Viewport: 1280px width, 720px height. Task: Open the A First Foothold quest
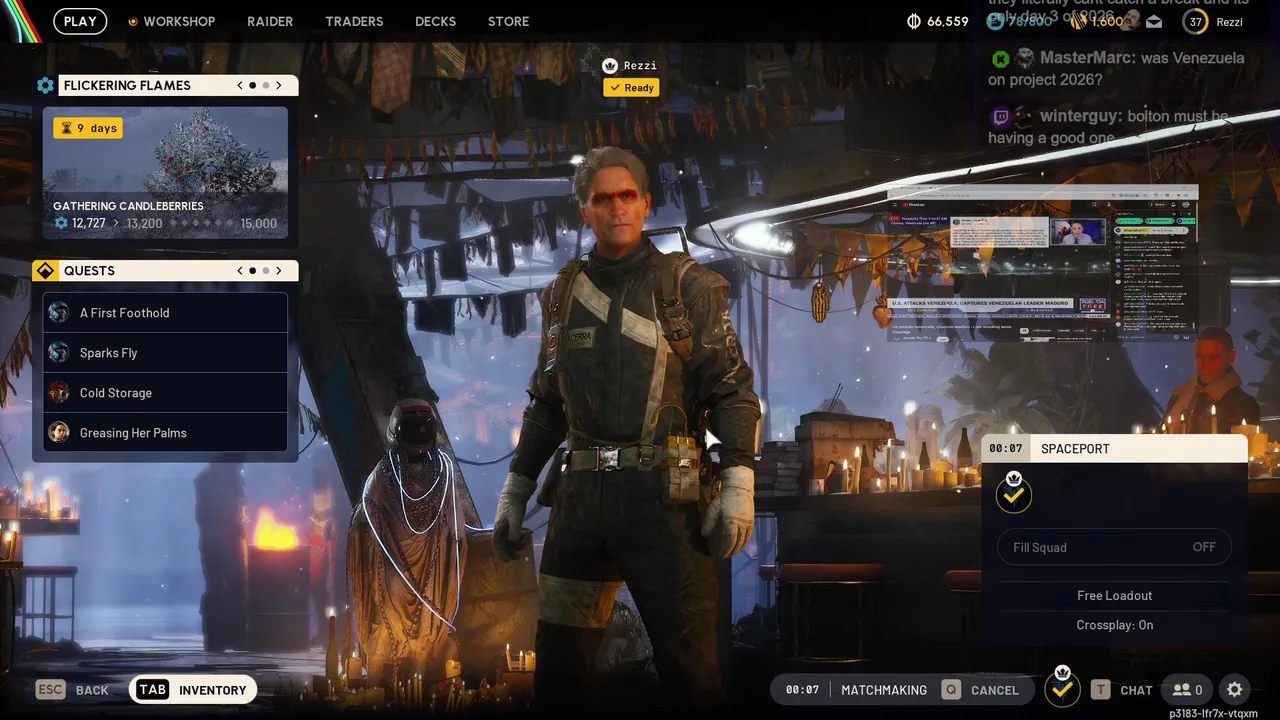[x=165, y=312]
